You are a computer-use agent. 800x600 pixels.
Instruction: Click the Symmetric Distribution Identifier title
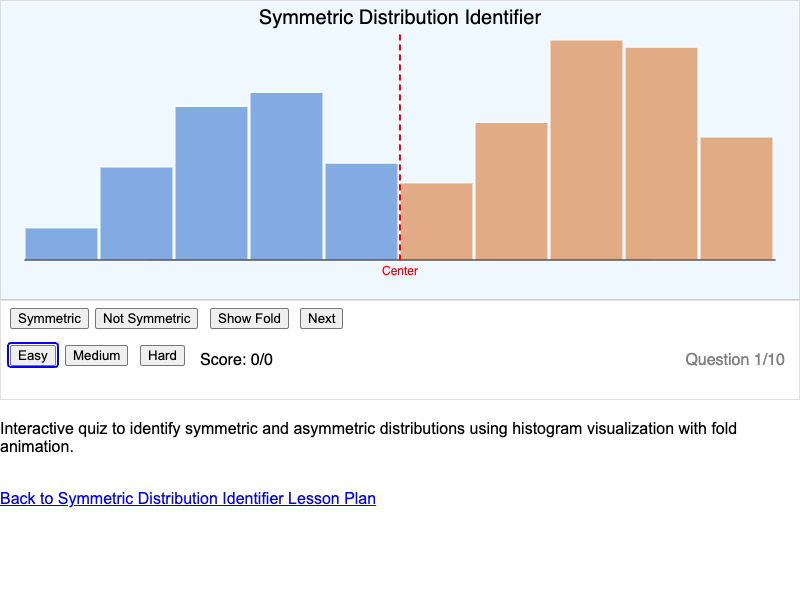coord(400,17)
